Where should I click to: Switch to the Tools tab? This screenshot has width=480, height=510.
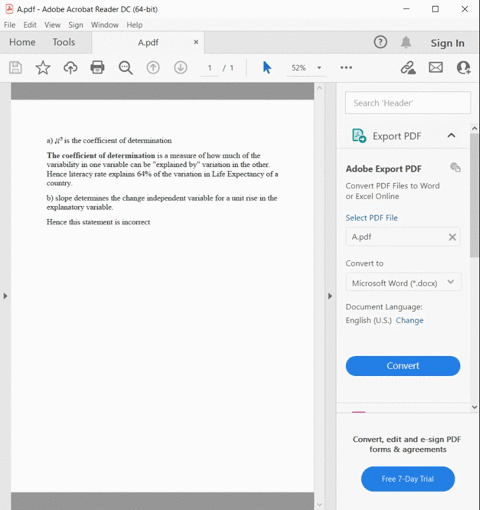tap(64, 42)
